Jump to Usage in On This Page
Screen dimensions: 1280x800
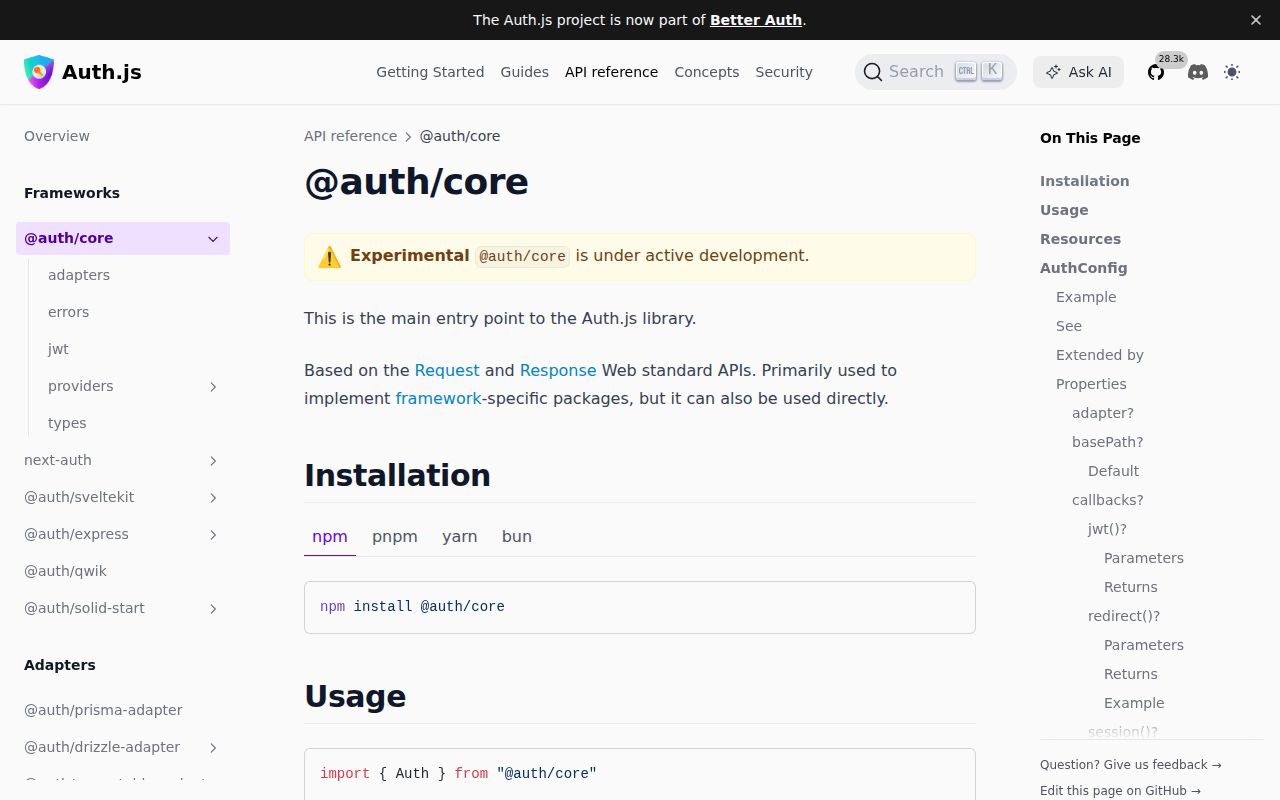coord(1064,210)
